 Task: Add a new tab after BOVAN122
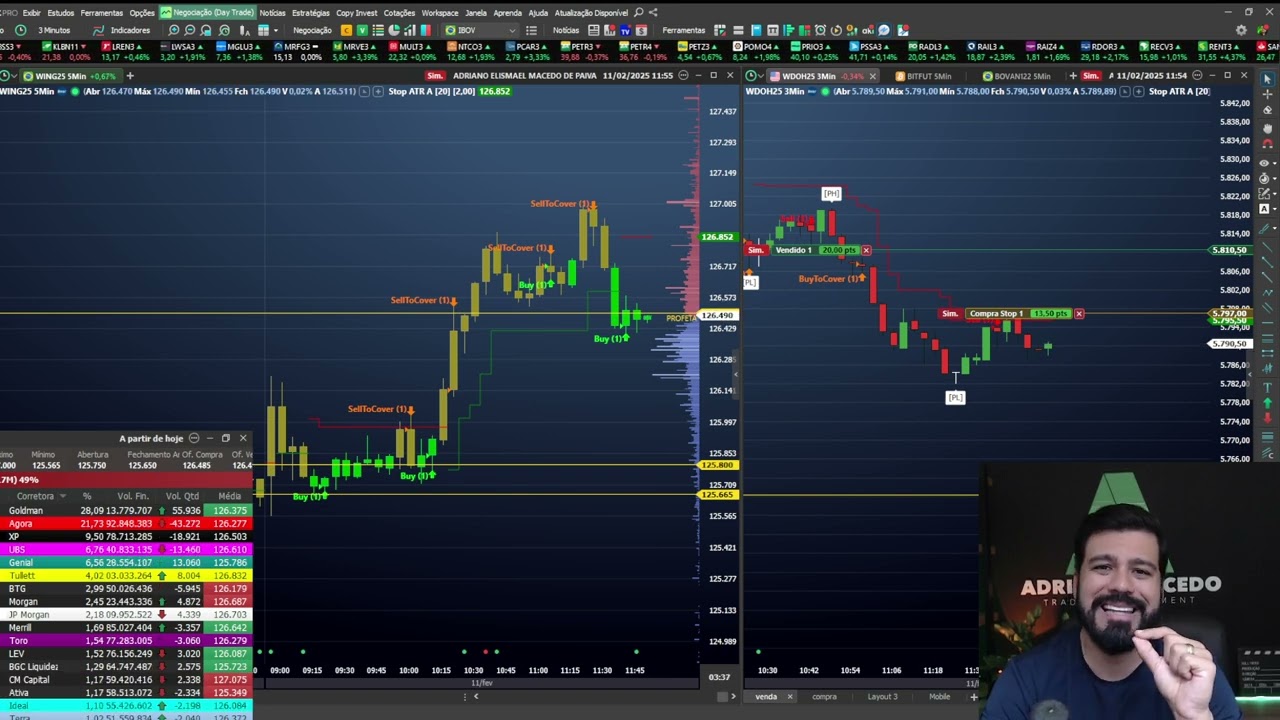click(1072, 76)
